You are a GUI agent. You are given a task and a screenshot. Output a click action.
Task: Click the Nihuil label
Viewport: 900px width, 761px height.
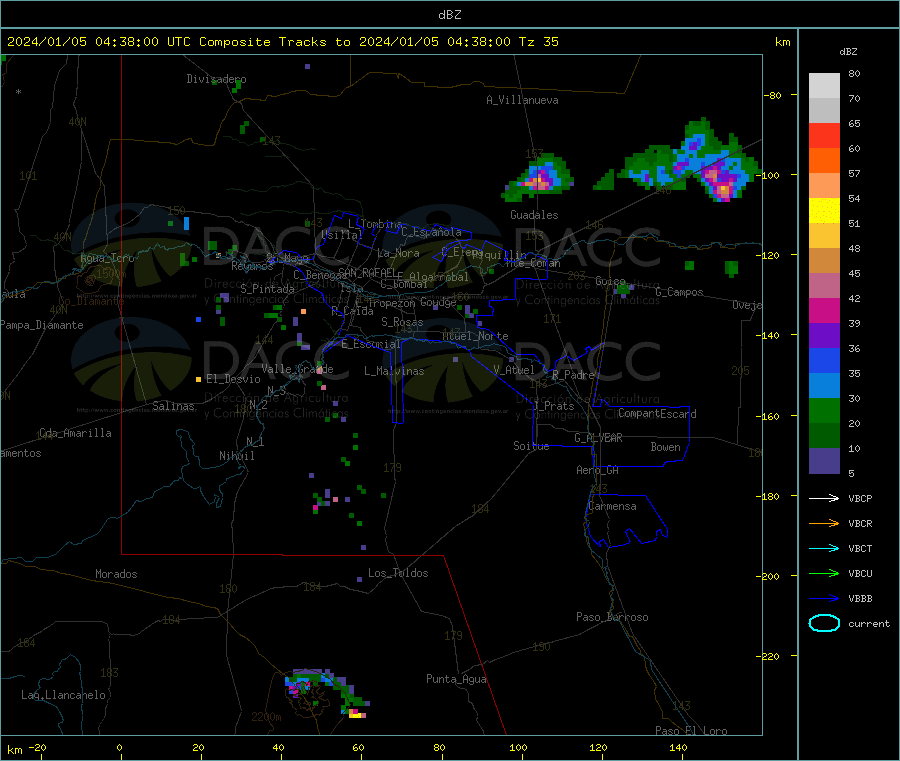tap(236, 456)
